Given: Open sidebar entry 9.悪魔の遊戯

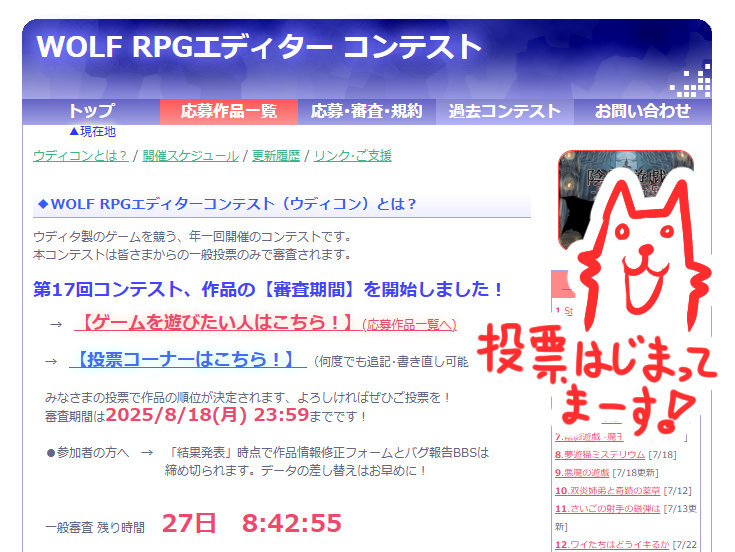Looking at the screenshot, I should (x=582, y=472).
